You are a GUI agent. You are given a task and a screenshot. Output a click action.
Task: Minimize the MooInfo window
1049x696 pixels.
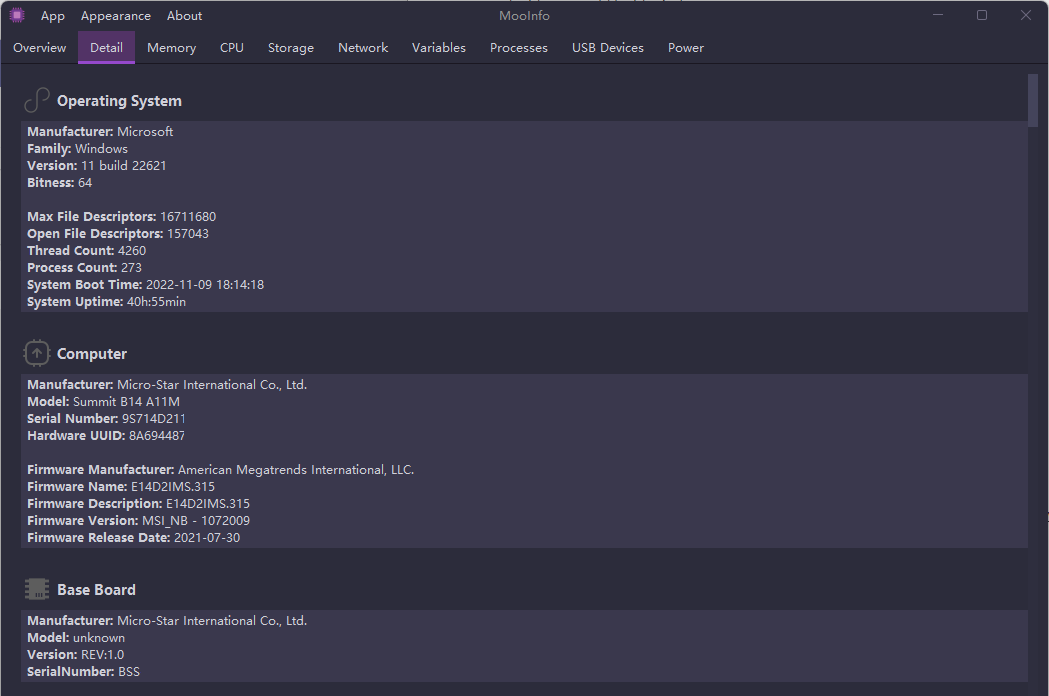click(938, 15)
